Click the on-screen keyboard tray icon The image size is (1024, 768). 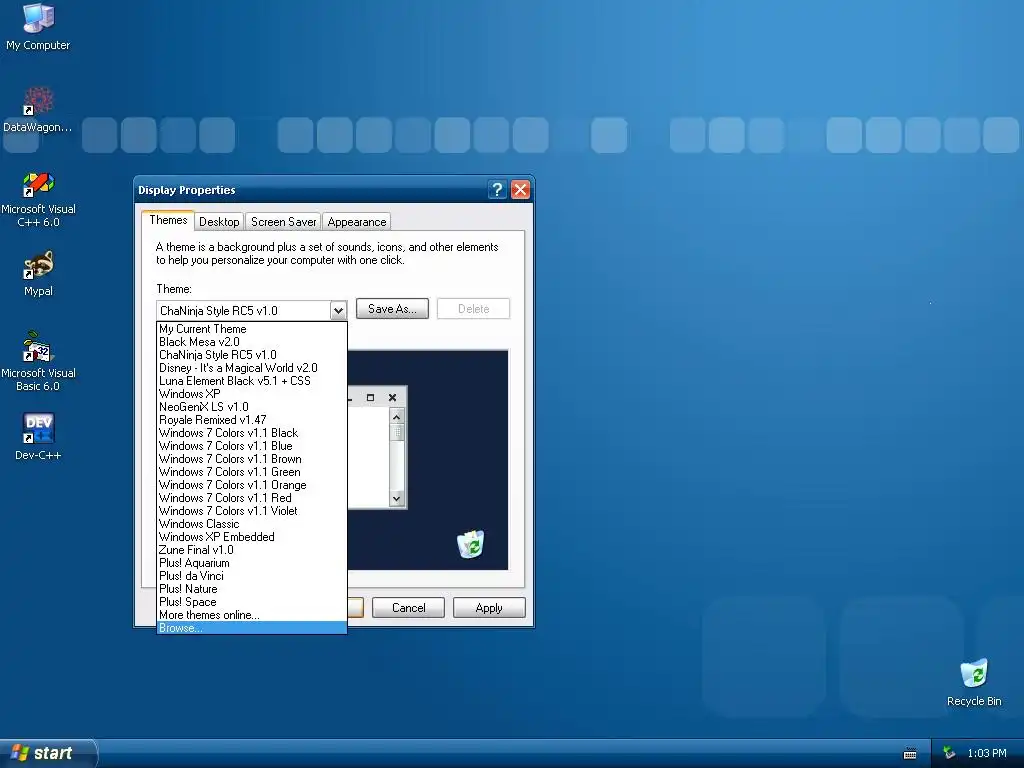tap(910, 754)
